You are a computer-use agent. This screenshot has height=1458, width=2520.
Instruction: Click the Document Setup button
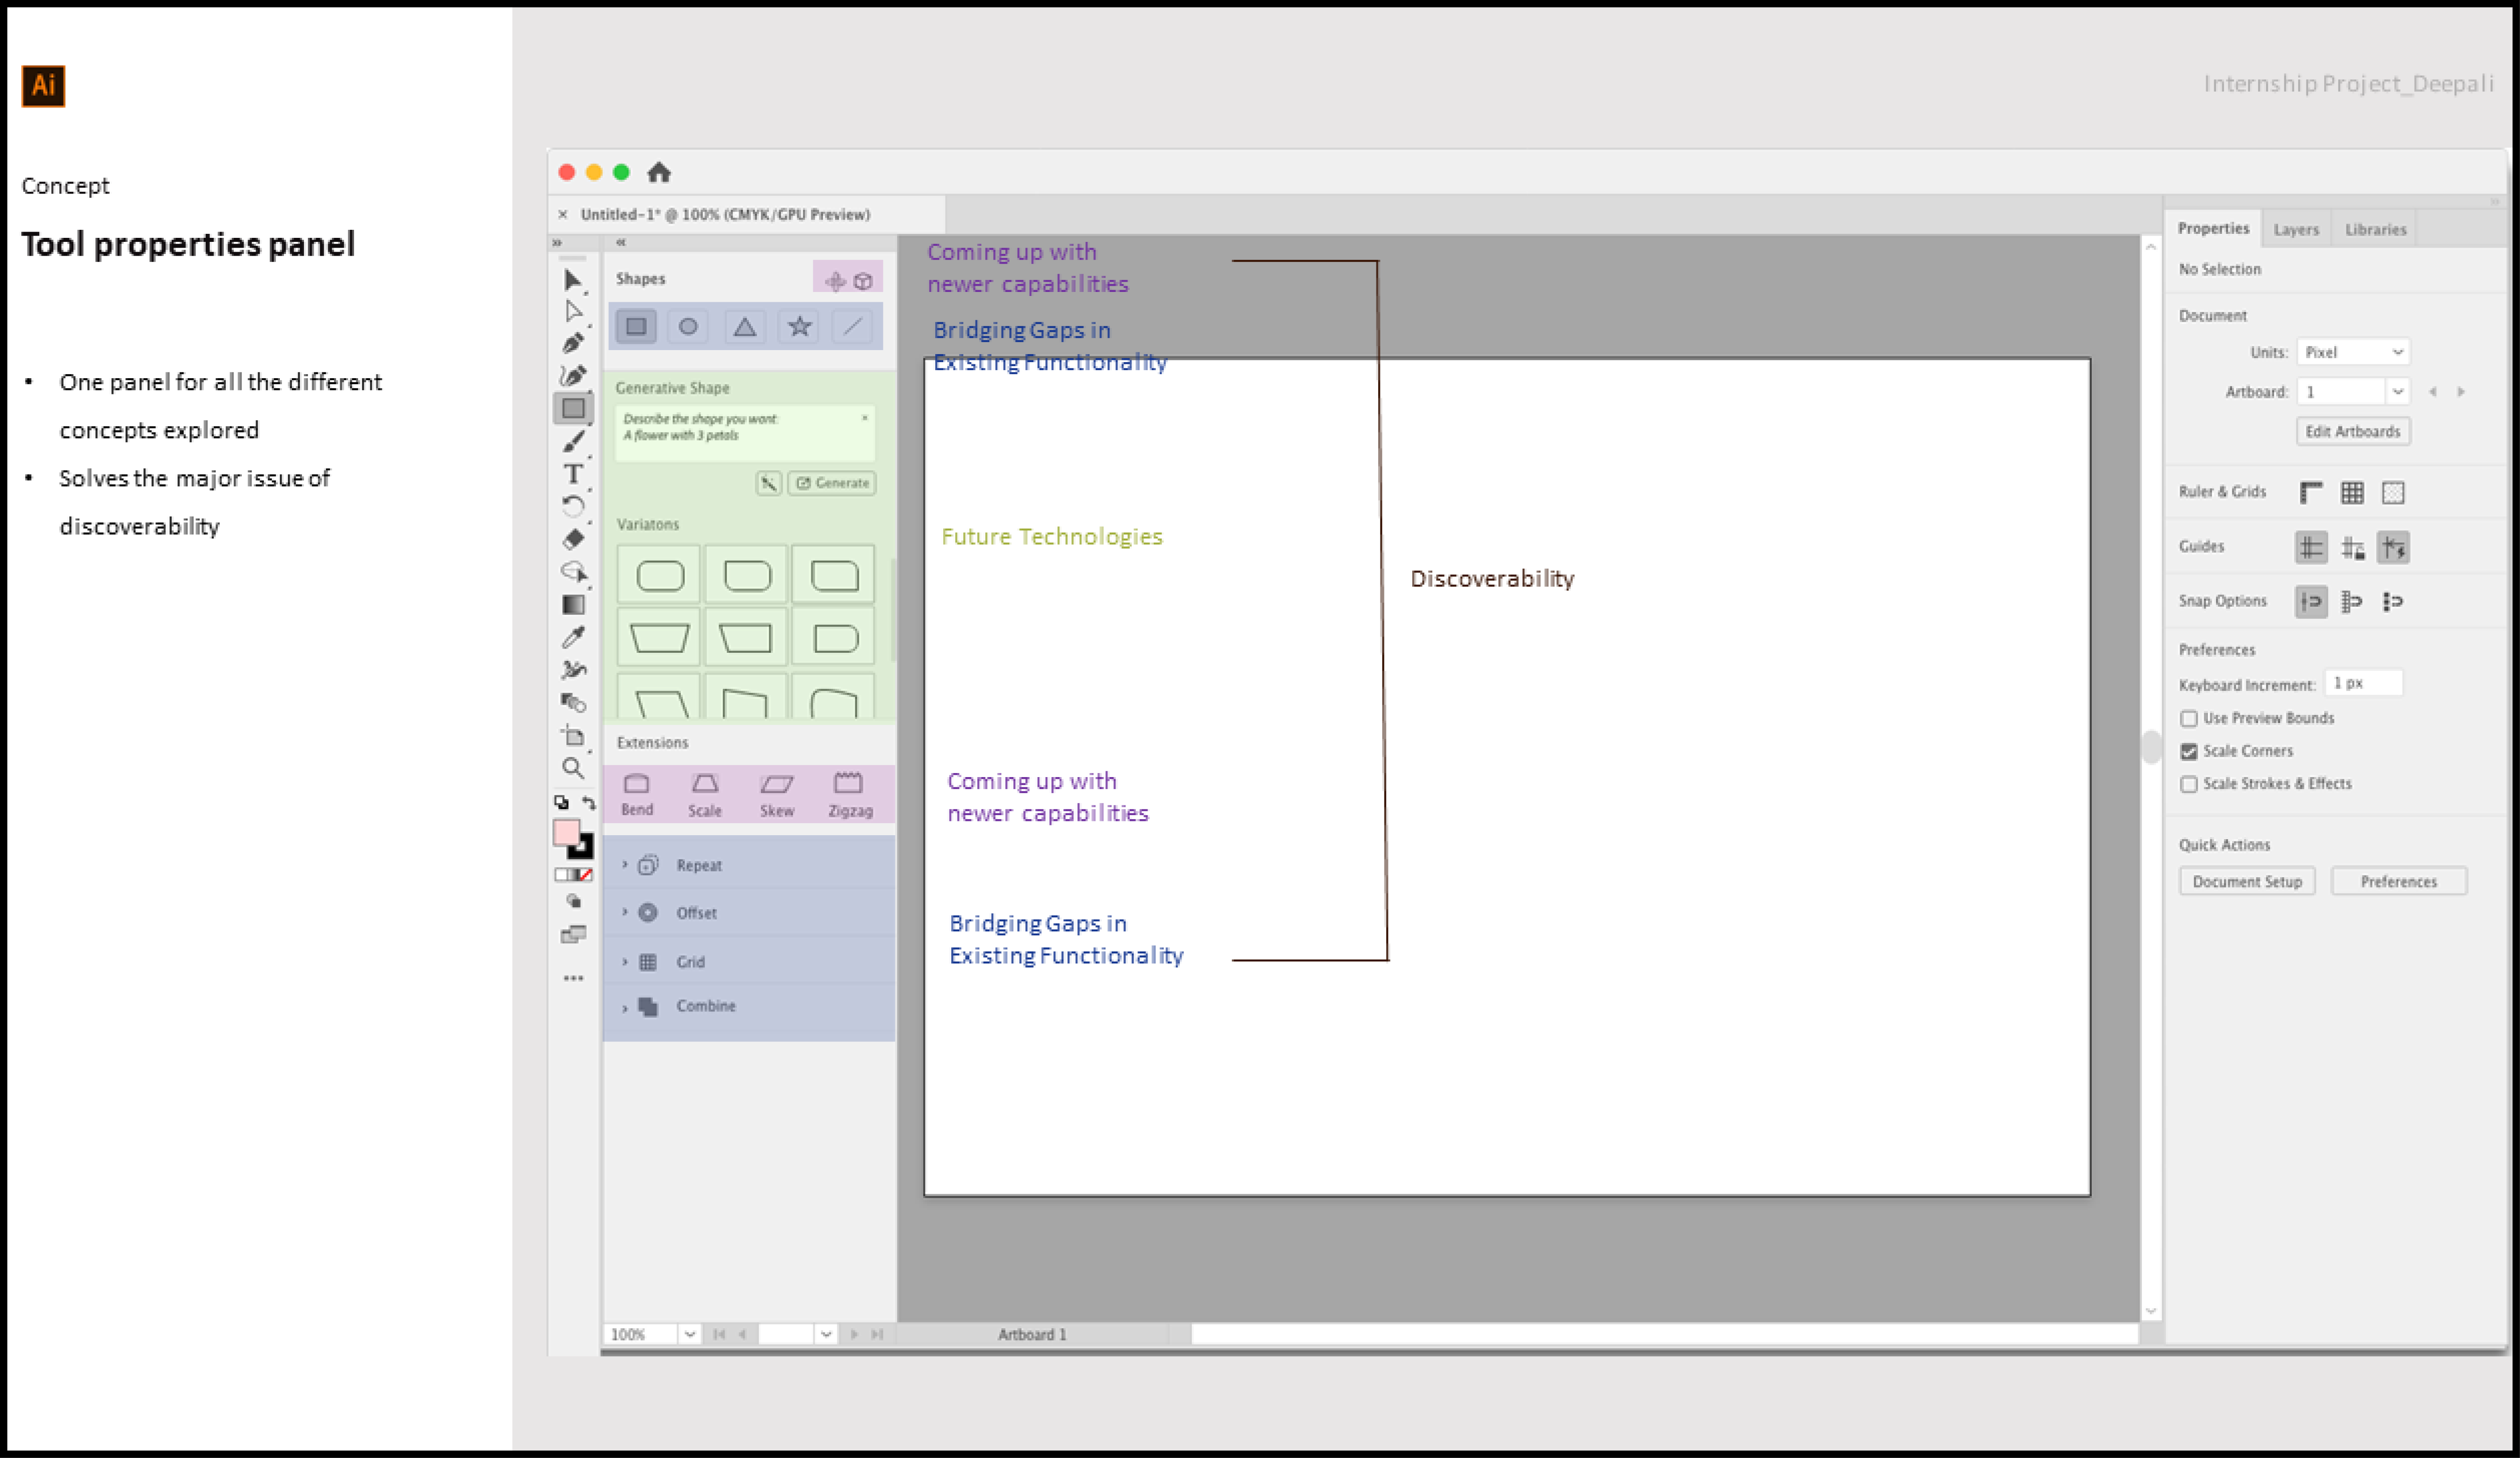coord(2246,881)
